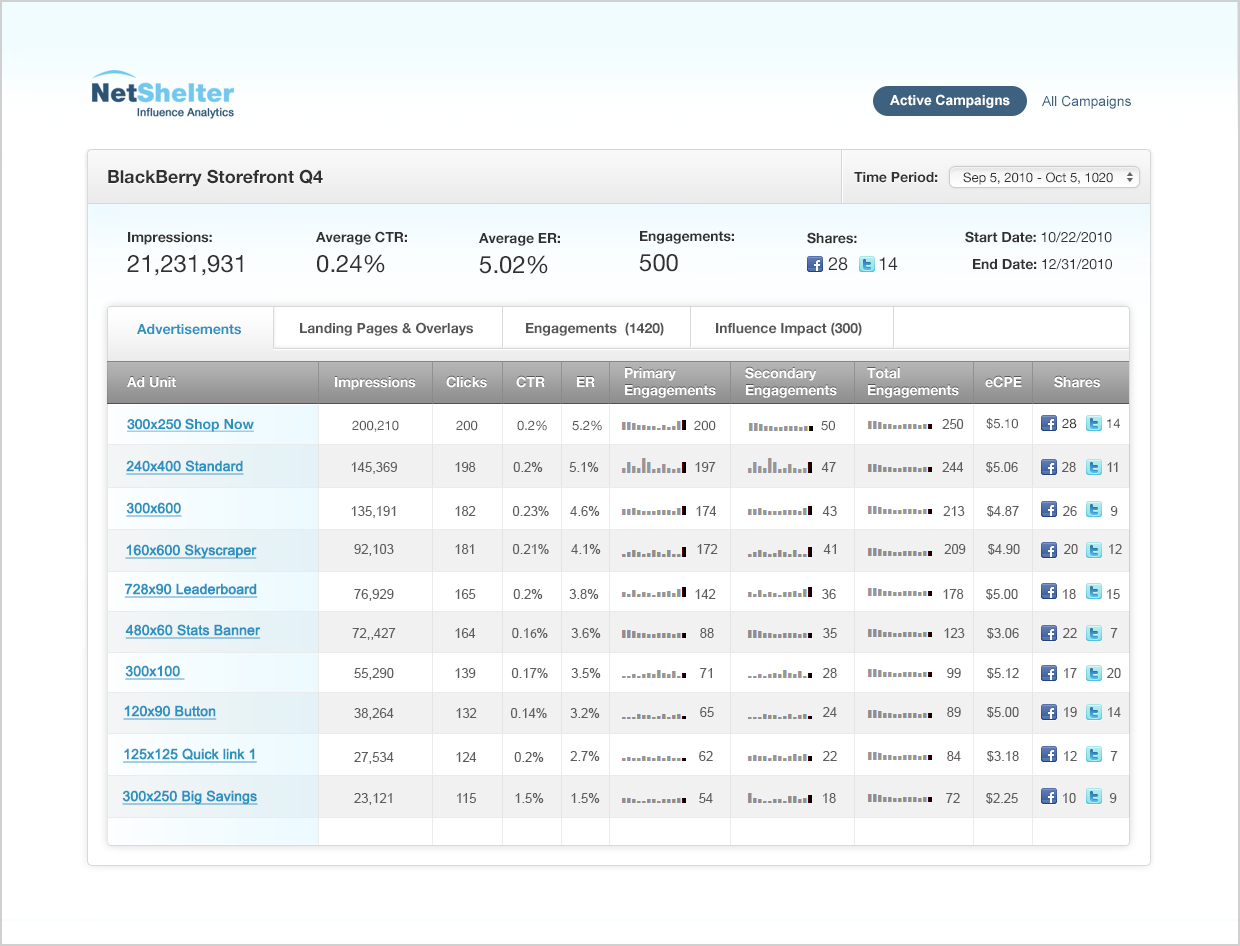The height and width of the screenshot is (946, 1240).
Task: Click the Average ER value 5.02%
Action: pos(514,265)
